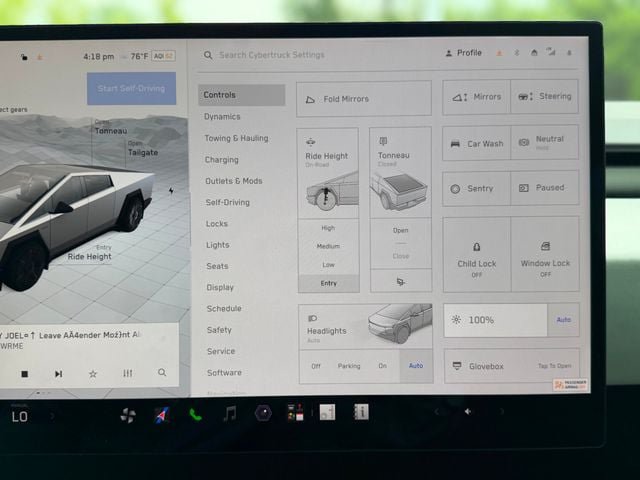The height and width of the screenshot is (480, 640).
Task: Set ride height to Low
Action: tap(329, 265)
